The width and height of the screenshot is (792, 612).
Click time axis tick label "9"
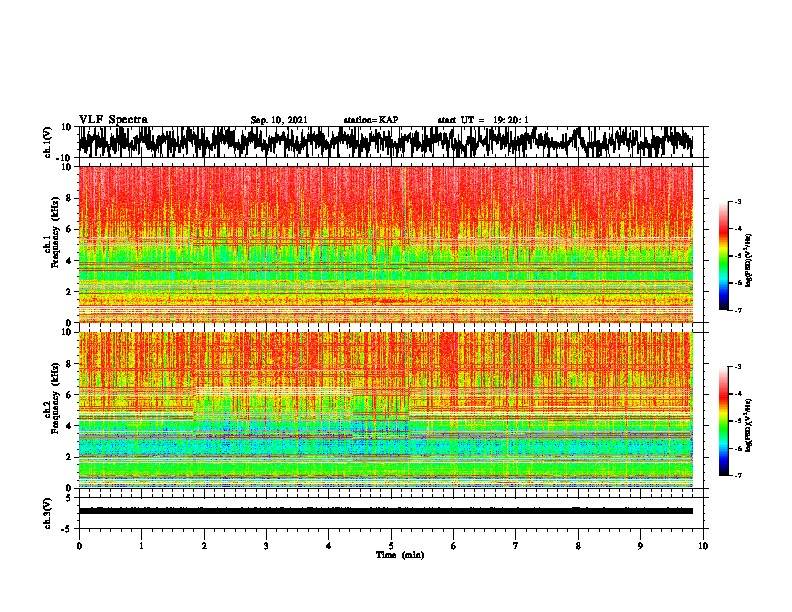pyautogui.click(x=640, y=546)
